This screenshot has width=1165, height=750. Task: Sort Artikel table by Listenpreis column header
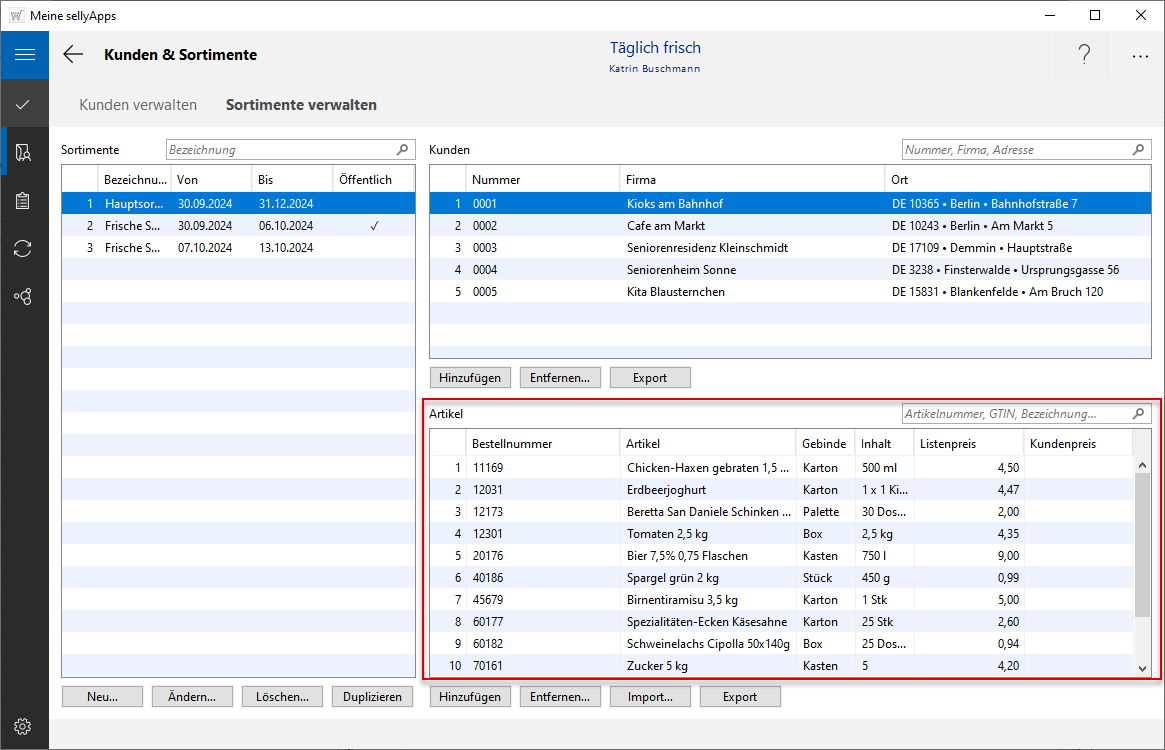pyautogui.click(x=968, y=444)
